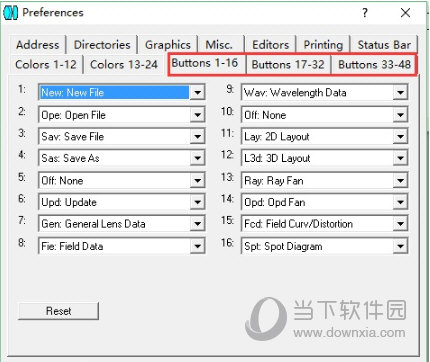The image size is (430, 362).
Task: Switch to Buttons 17-32 tab
Action: [x=288, y=64]
